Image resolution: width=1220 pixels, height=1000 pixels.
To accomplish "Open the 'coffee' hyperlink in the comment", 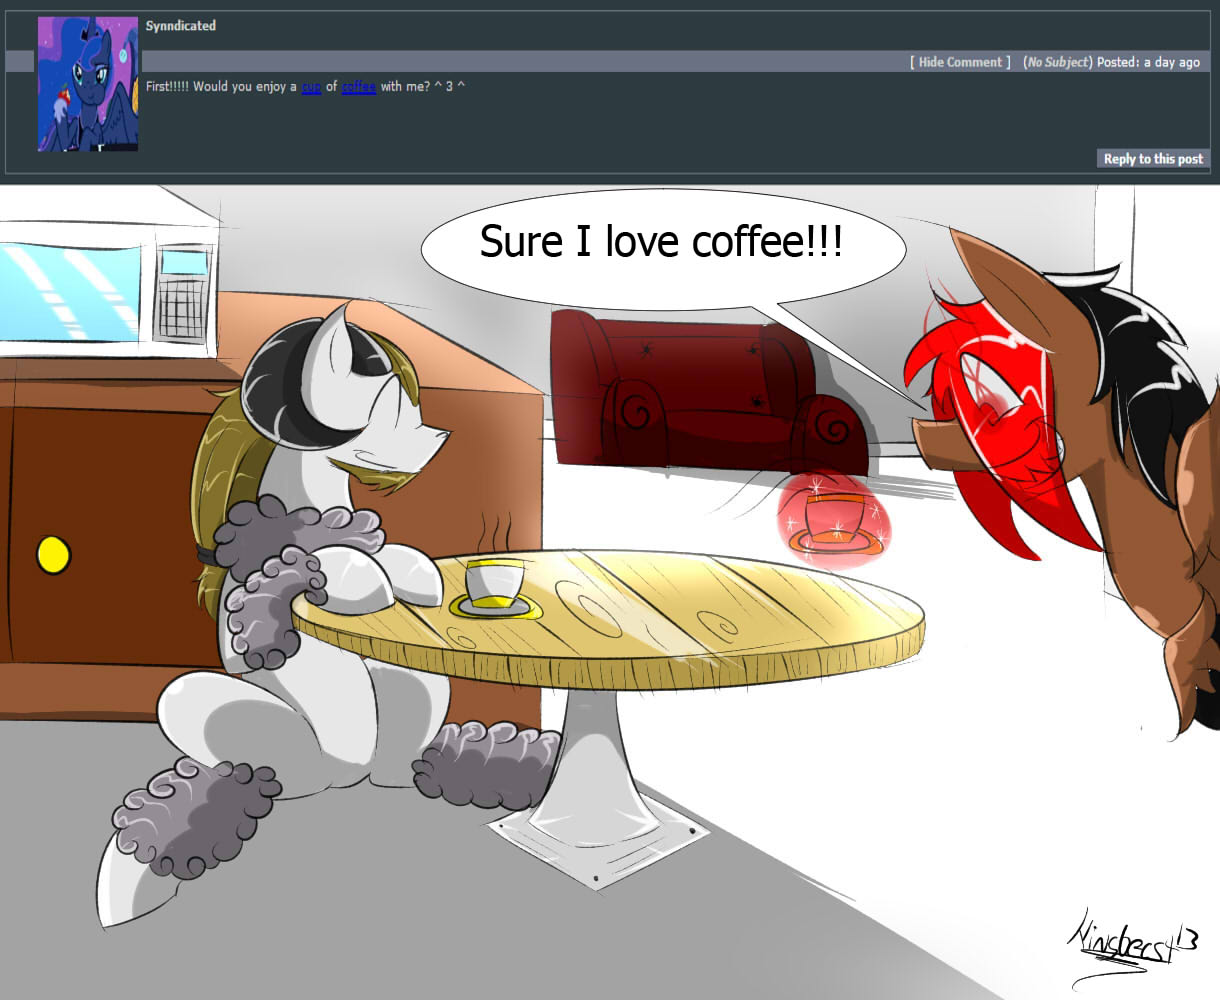I will click(359, 87).
